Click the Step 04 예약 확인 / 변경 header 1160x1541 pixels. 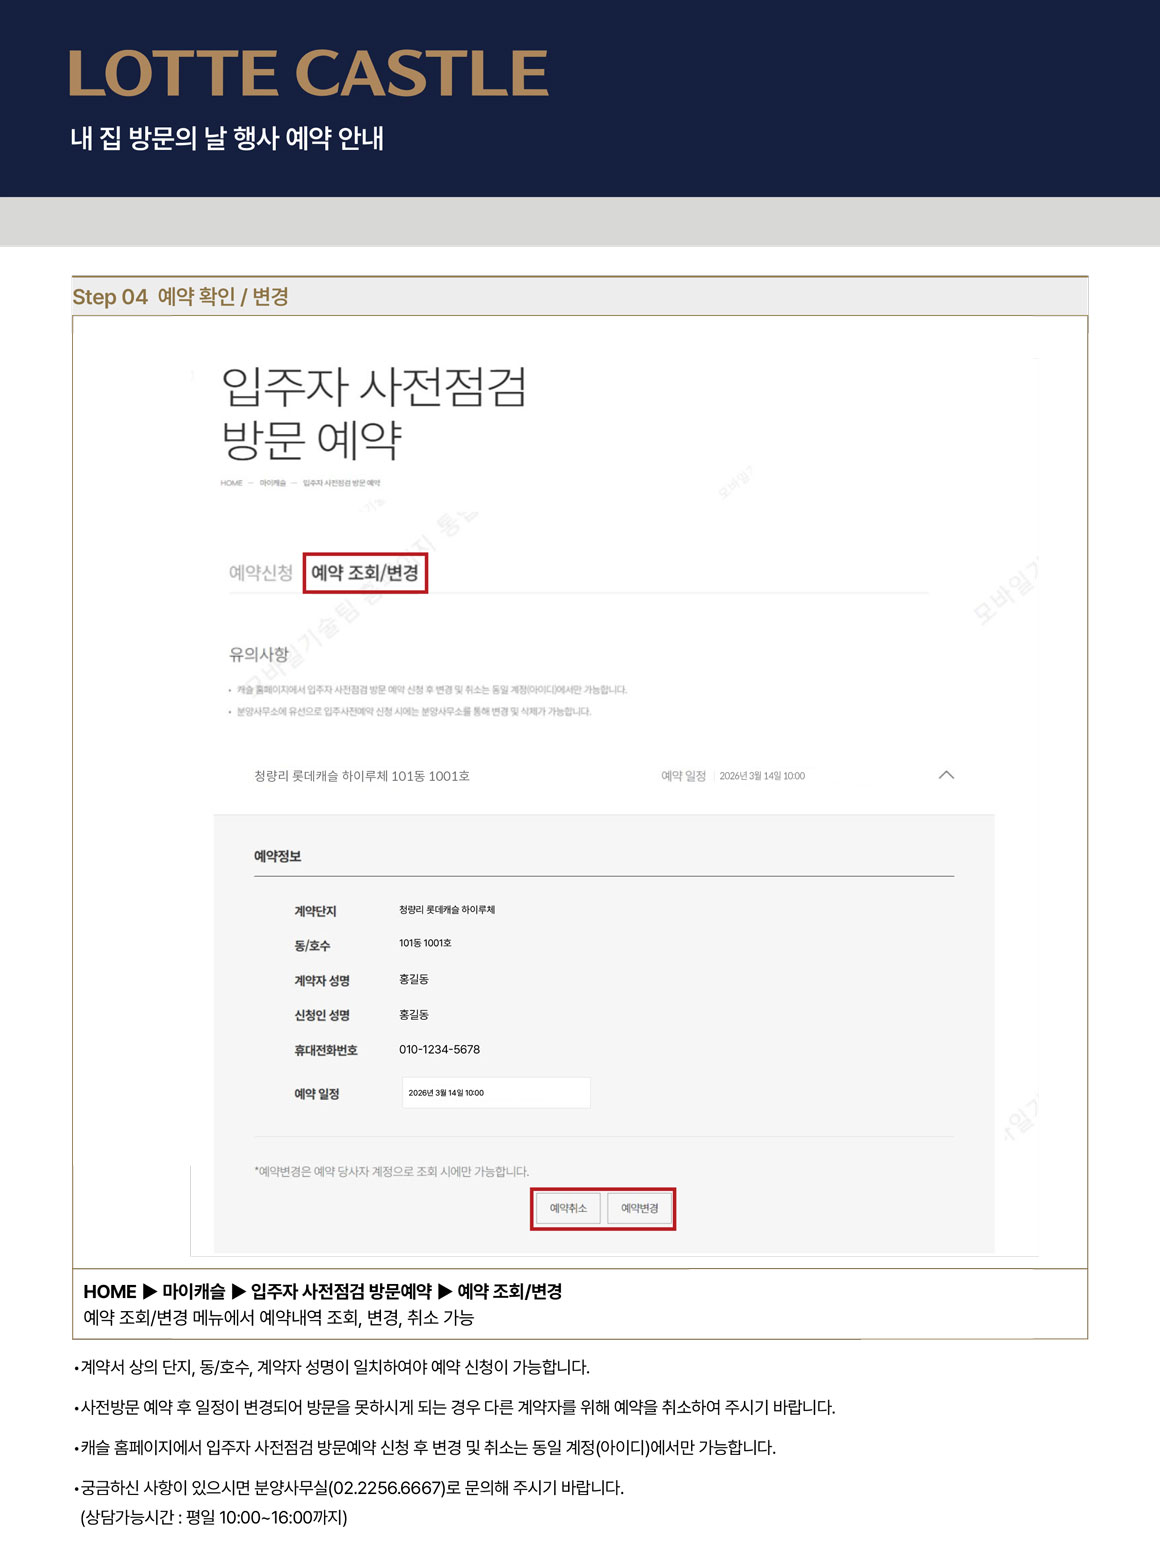point(180,297)
